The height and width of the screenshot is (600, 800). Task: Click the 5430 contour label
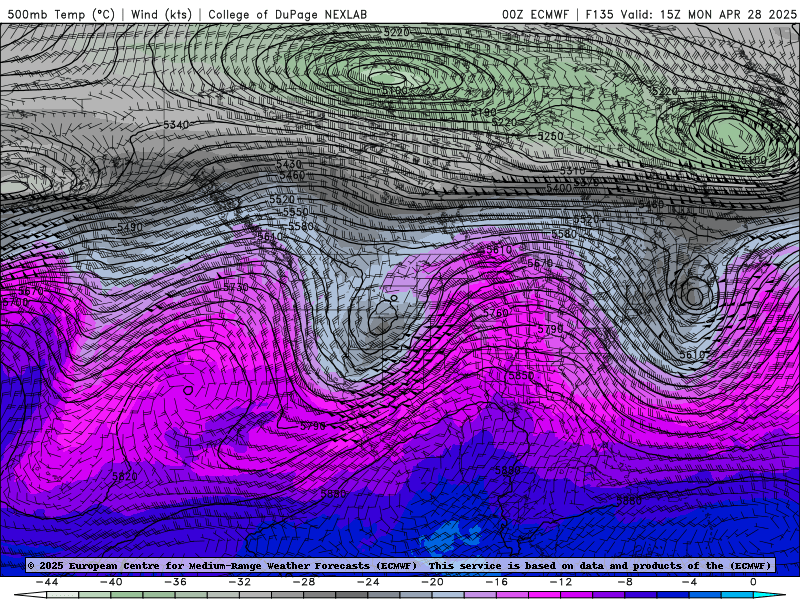tap(289, 164)
